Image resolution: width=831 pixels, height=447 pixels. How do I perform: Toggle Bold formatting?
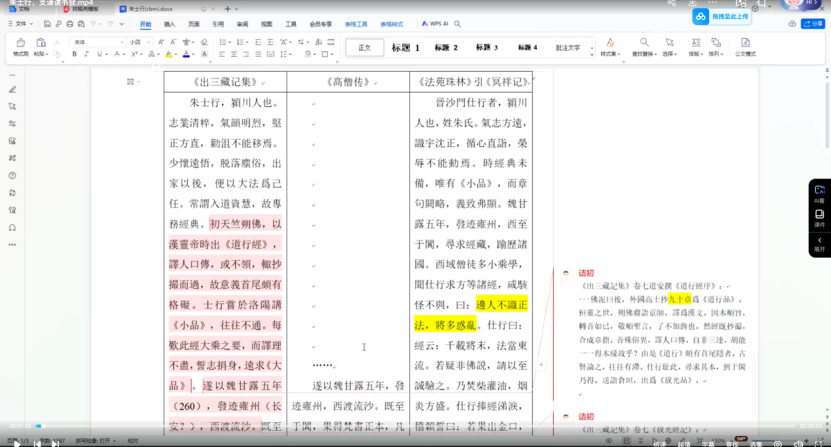[x=74, y=54]
